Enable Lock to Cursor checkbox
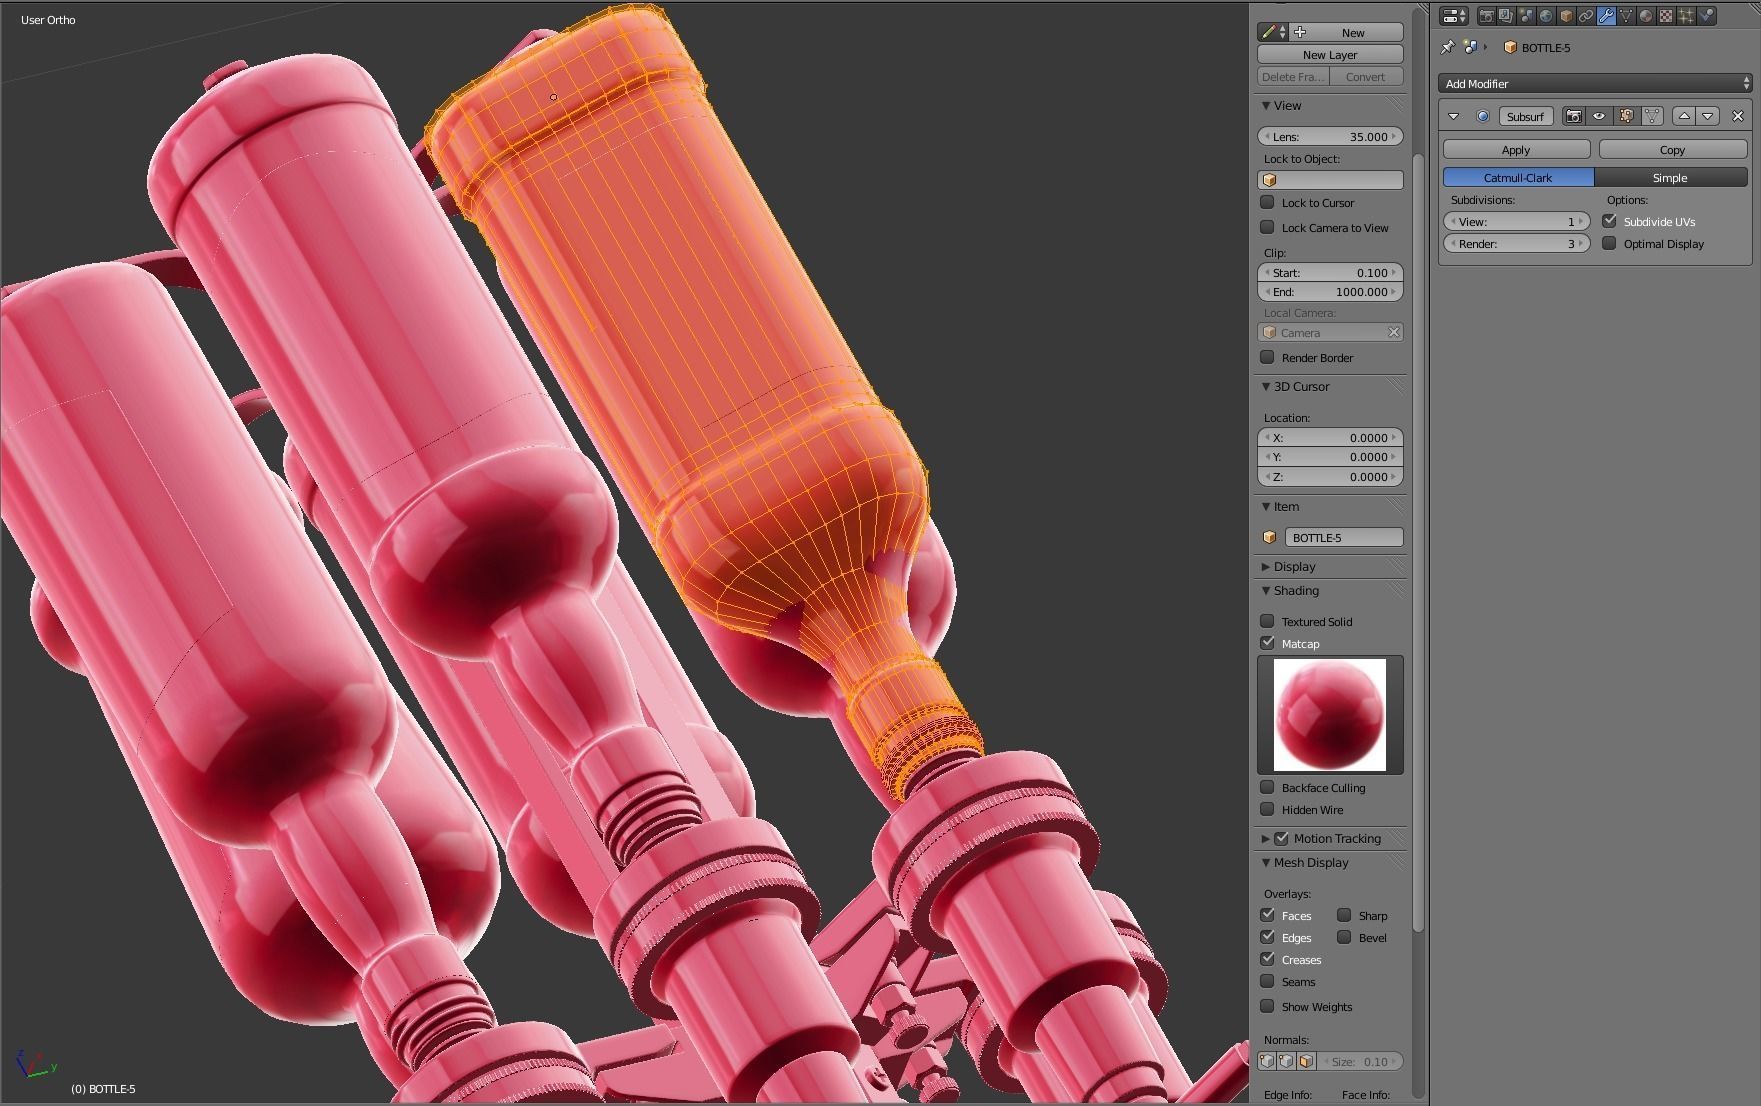 pos(1267,202)
